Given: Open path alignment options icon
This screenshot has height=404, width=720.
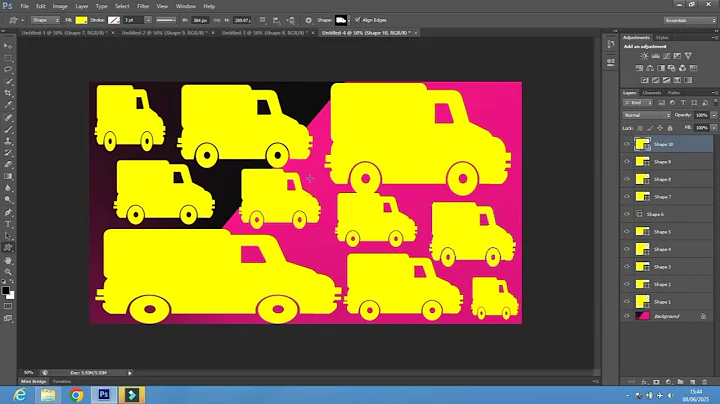Looking at the screenshot, I should coord(276,20).
